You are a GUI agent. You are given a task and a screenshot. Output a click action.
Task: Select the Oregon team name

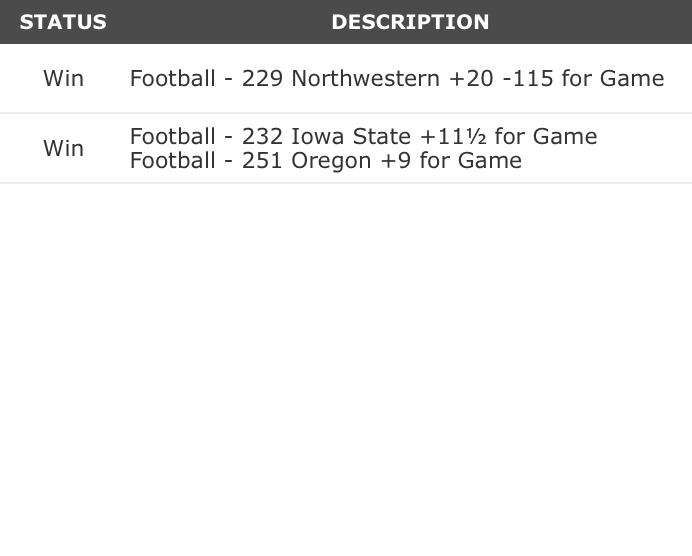click(x=331, y=160)
